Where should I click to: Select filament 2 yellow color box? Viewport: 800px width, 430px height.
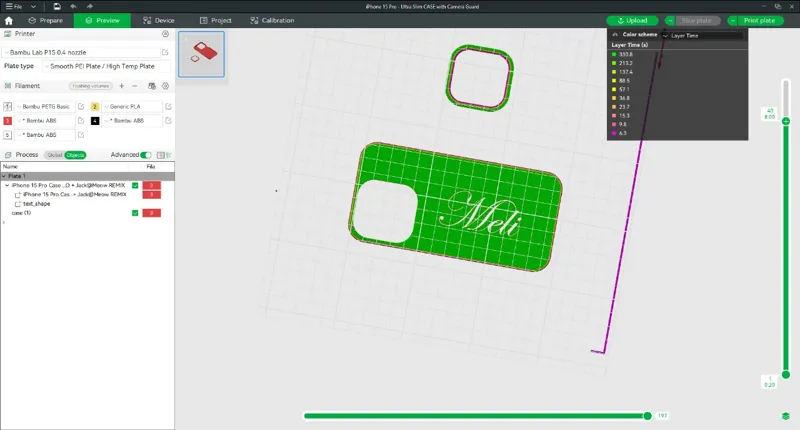tap(95, 107)
